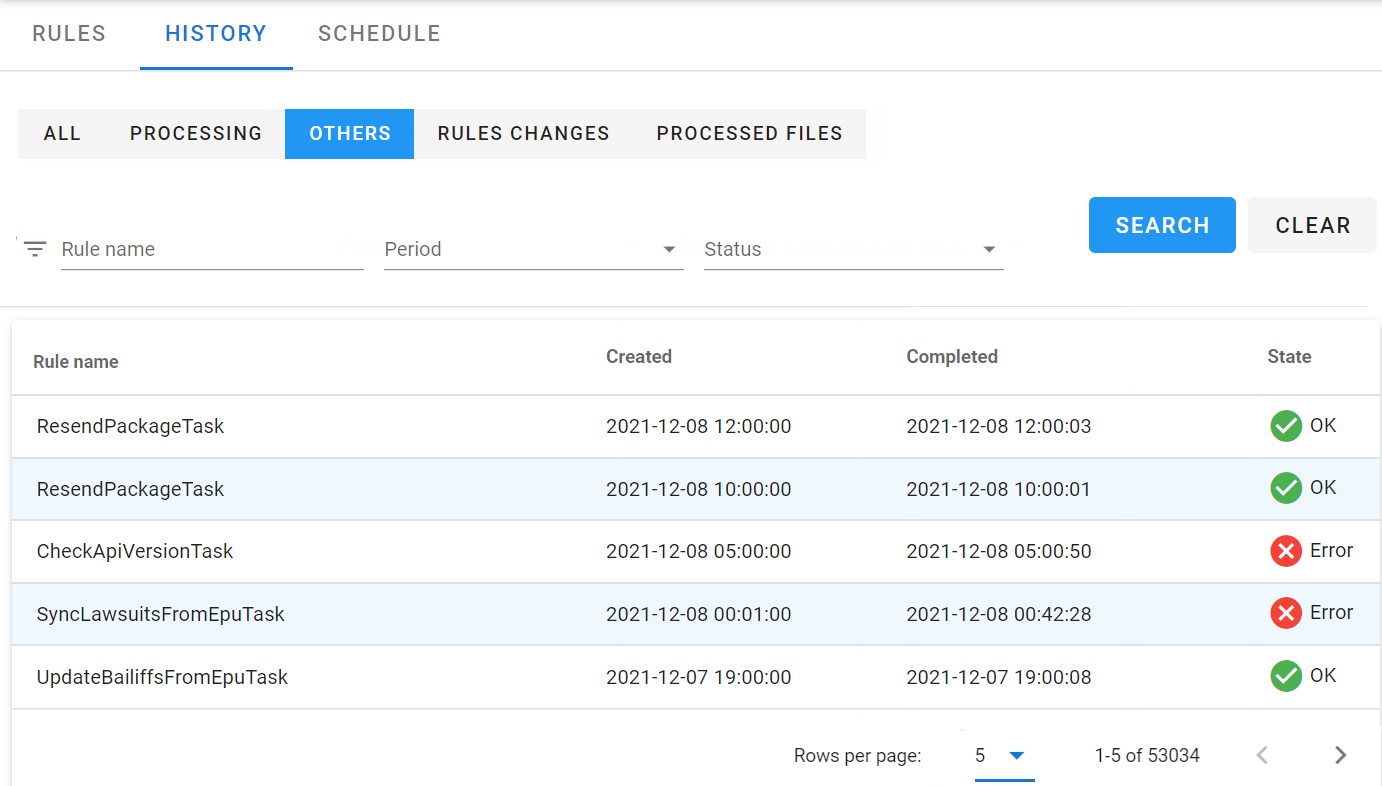Click completed time 2021-12-08 05:00:50
The height and width of the screenshot is (786, 1382).
pyautogui.click(x=999, y=551)
